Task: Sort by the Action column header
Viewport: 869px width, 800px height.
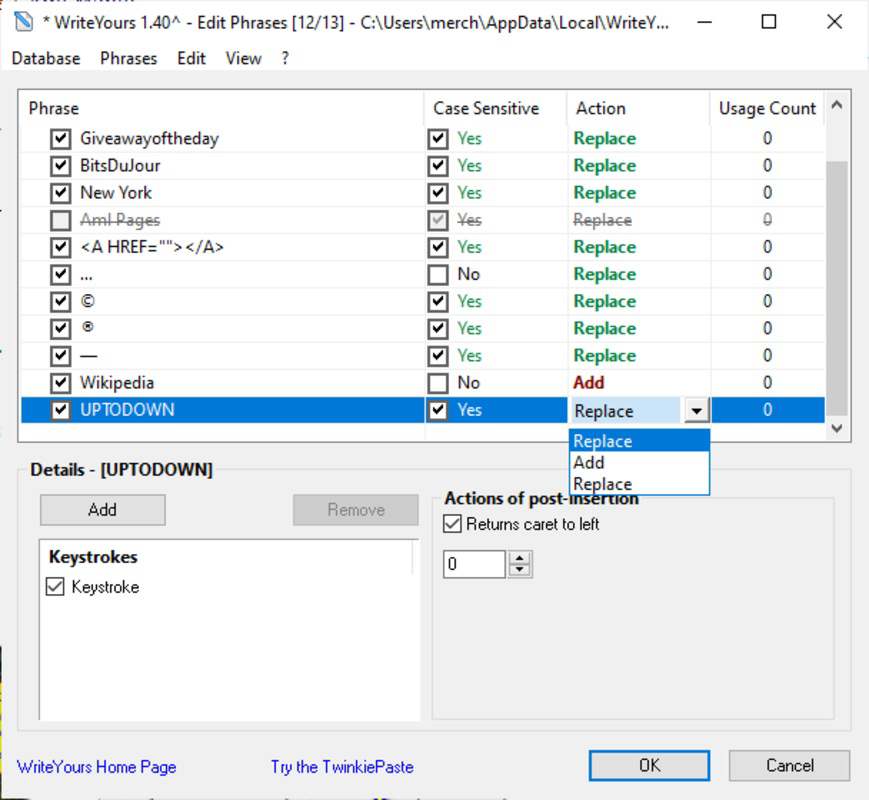Action: 638,109
